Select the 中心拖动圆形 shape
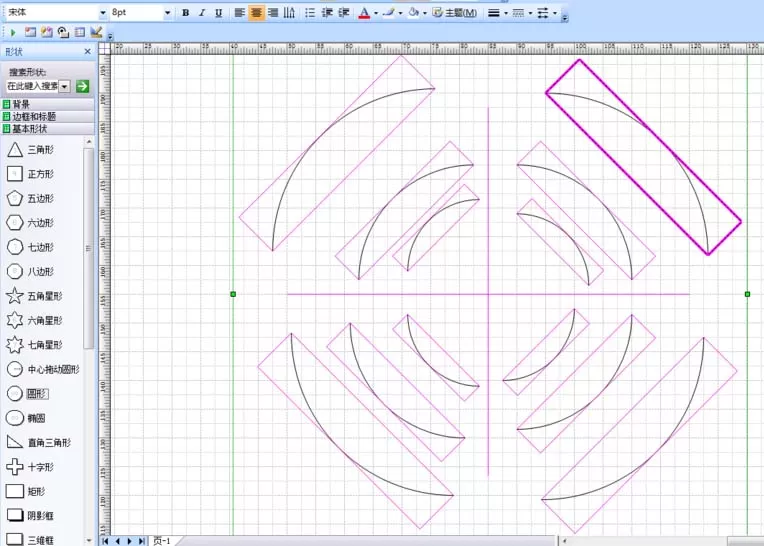Screen dimensions: 764x546 (43, 369)
